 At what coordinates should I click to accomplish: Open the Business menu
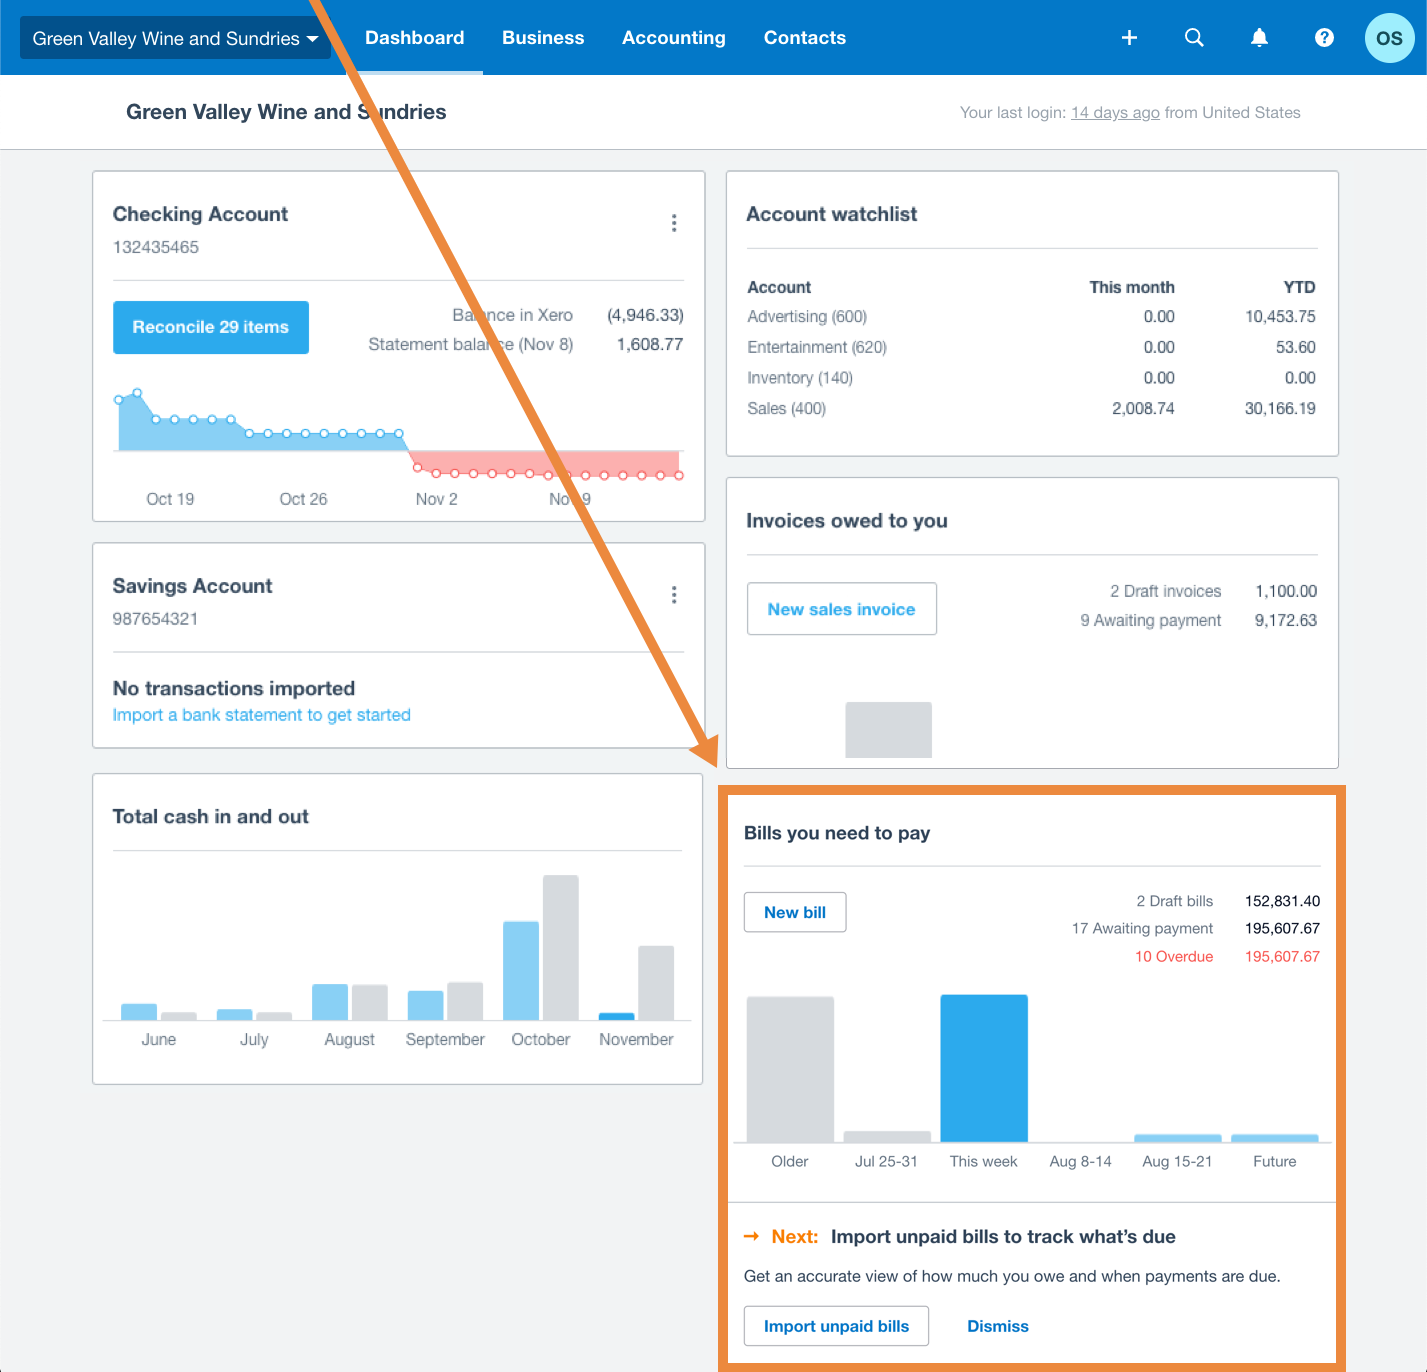[x=543, y=38]
